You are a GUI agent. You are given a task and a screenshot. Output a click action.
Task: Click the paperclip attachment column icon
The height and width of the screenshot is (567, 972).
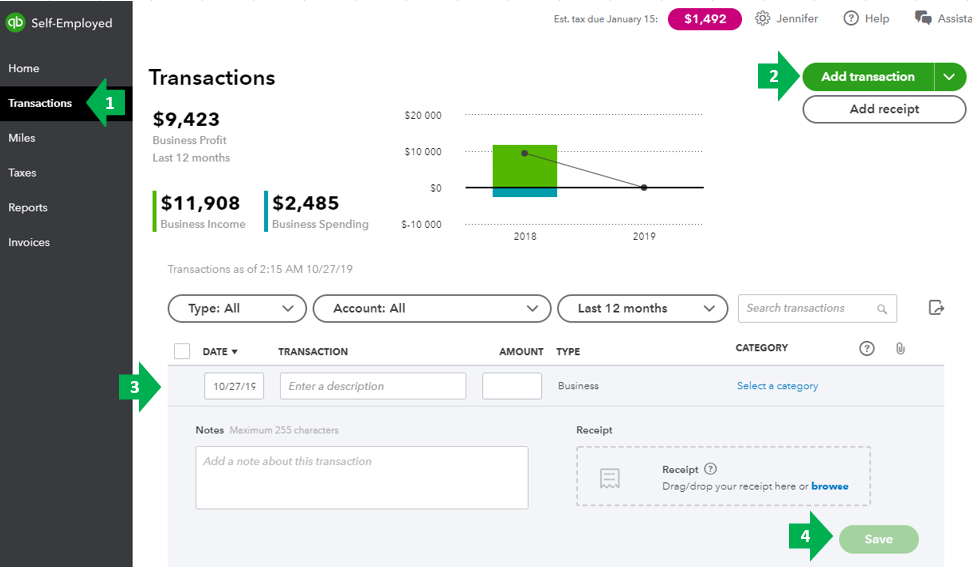point(900,349)
